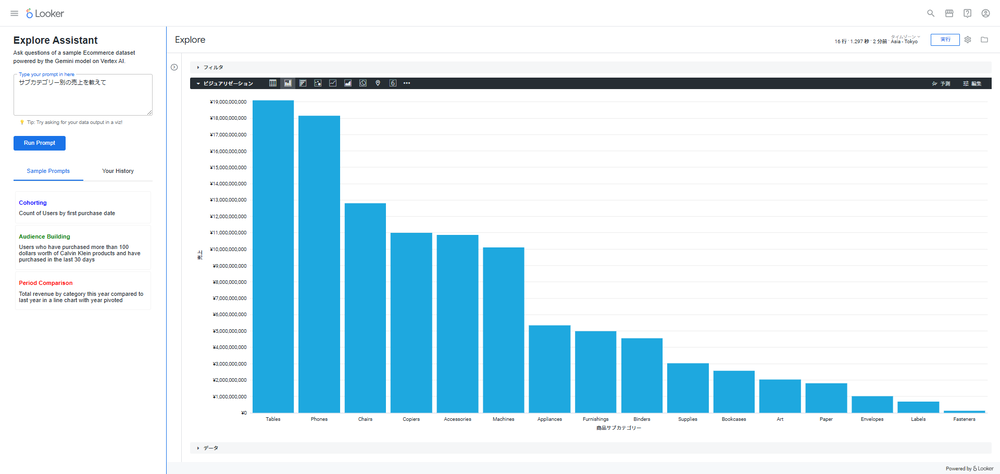Click the Labels bar in chart
Image resolution: width=1000 pixels, height=474 pixels.
point(918,407)
